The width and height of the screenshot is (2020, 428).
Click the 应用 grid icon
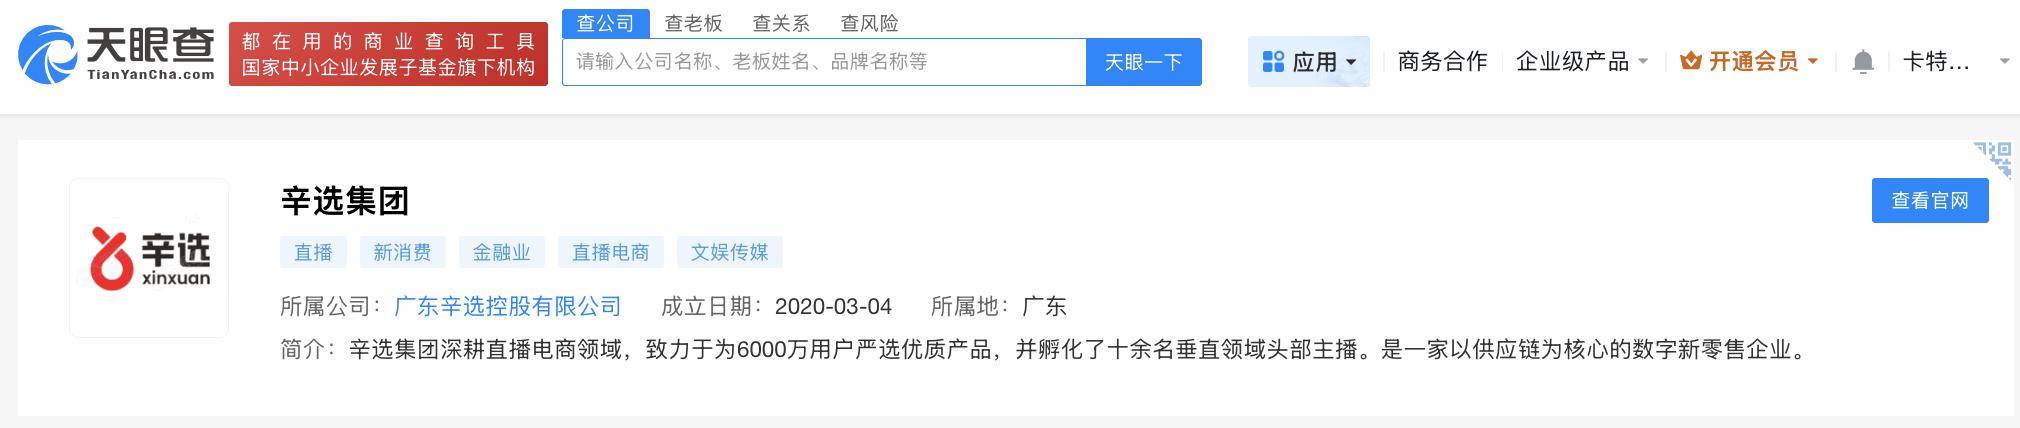coord(1273,62)
